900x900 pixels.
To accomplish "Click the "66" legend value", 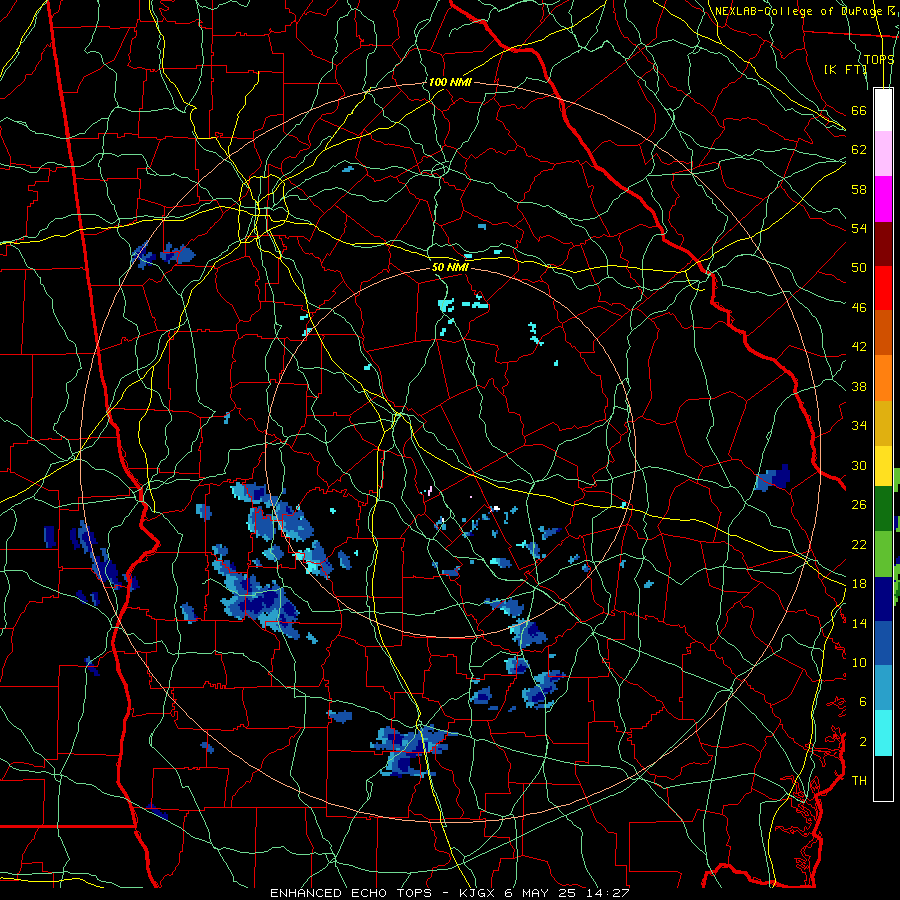I will click(x=859, y=110).
